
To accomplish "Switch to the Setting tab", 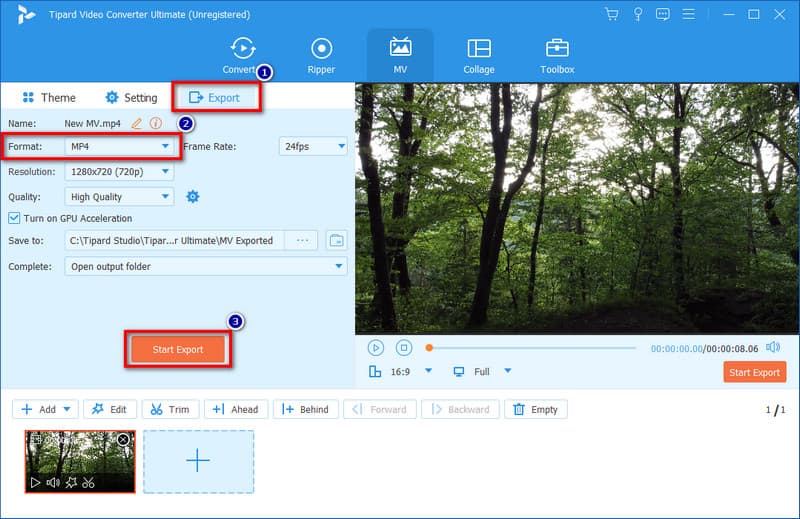I will click(x=132, y=97).
